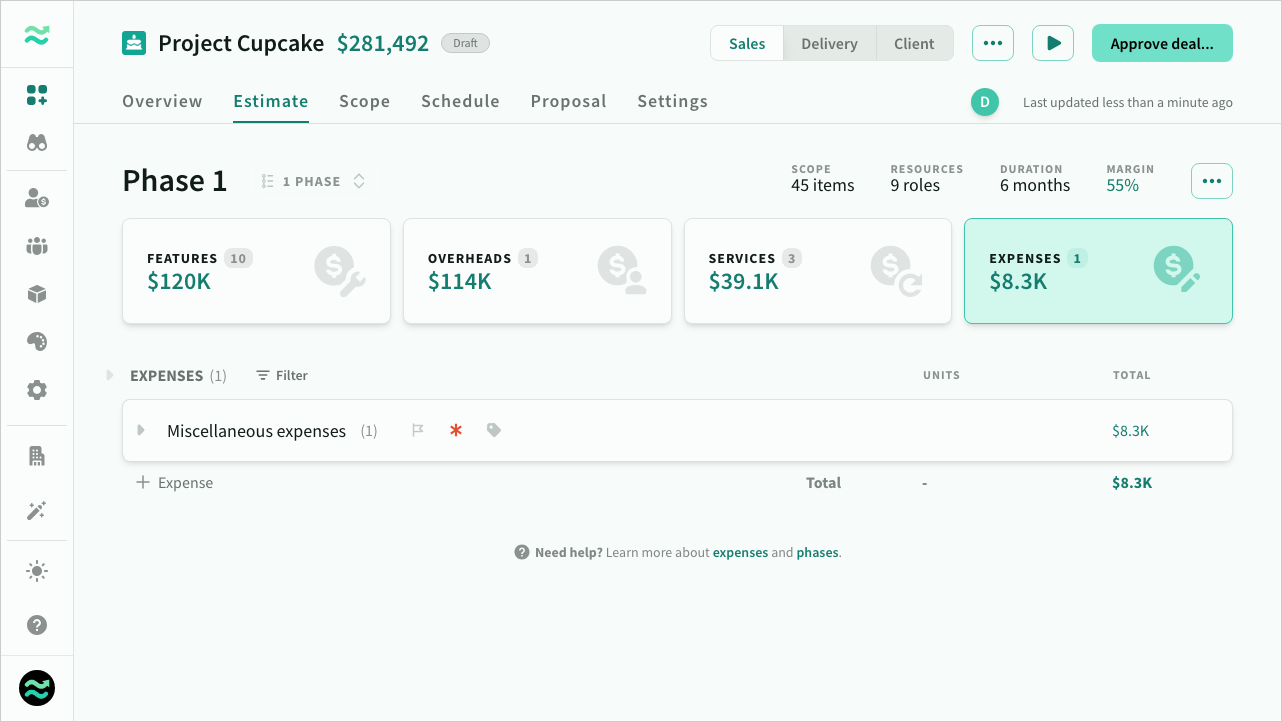The width and height of the screenshot is (1282, 722).
Task: Open the Proposal tab
Action: coord(568,101)
